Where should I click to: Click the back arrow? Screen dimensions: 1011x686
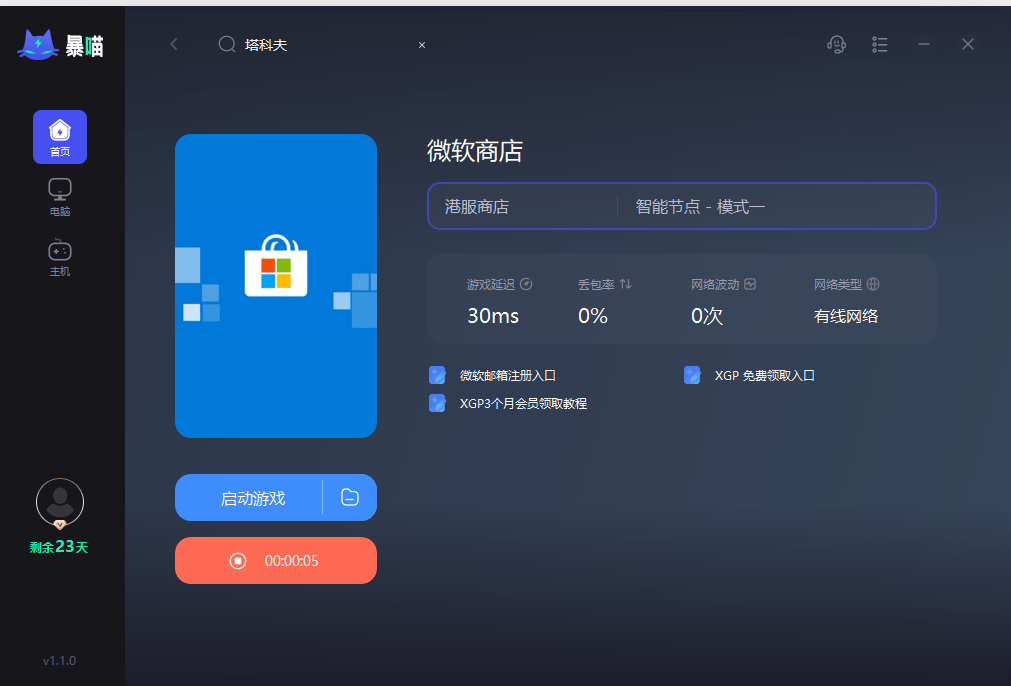pos(173,44)
